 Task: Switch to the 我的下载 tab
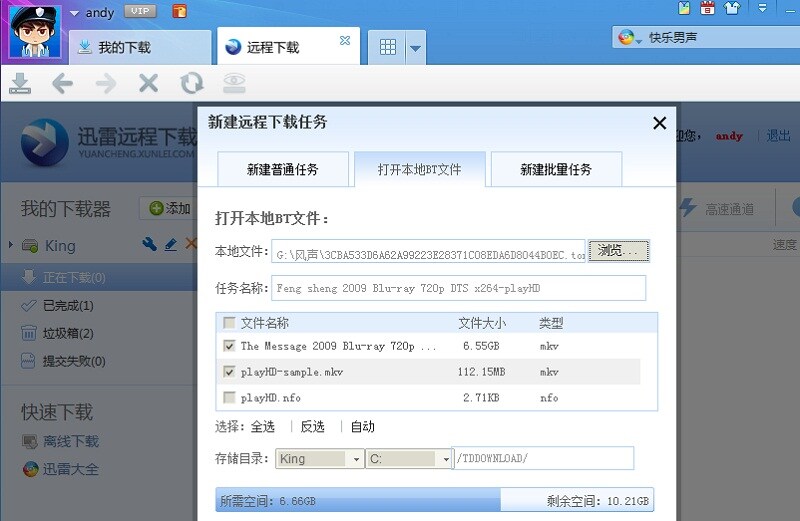(x=140, y=47)
